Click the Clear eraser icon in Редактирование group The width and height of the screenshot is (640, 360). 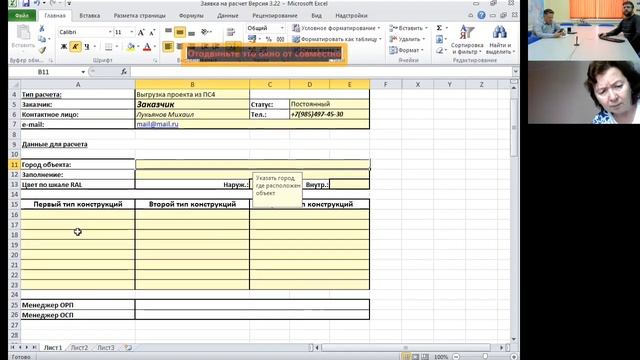[439, 50]
